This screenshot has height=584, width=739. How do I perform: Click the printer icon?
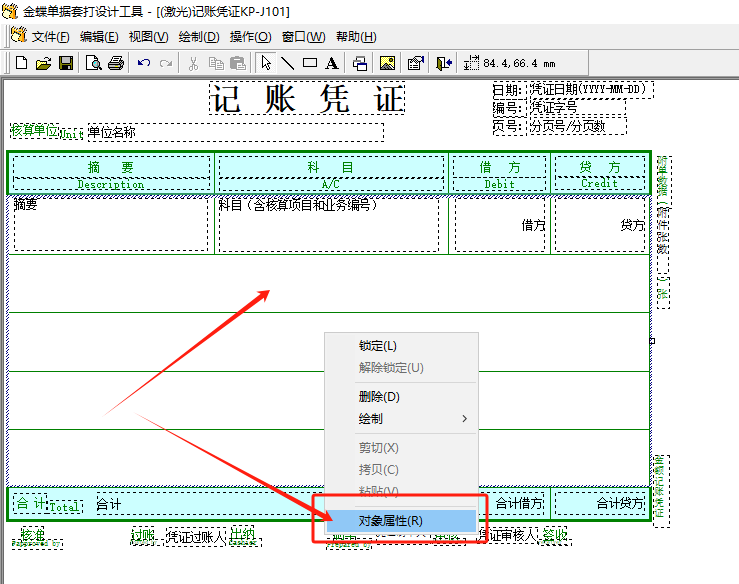click(116, 63)
